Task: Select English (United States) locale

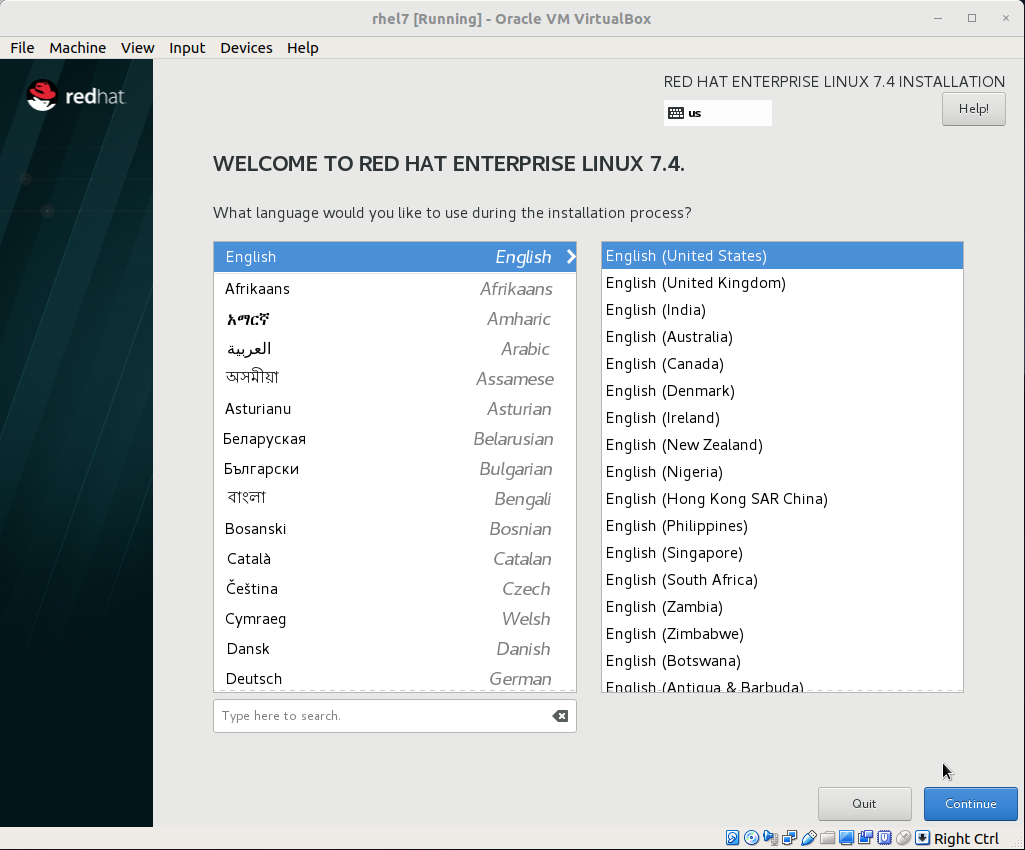Action: coord(782,256)
